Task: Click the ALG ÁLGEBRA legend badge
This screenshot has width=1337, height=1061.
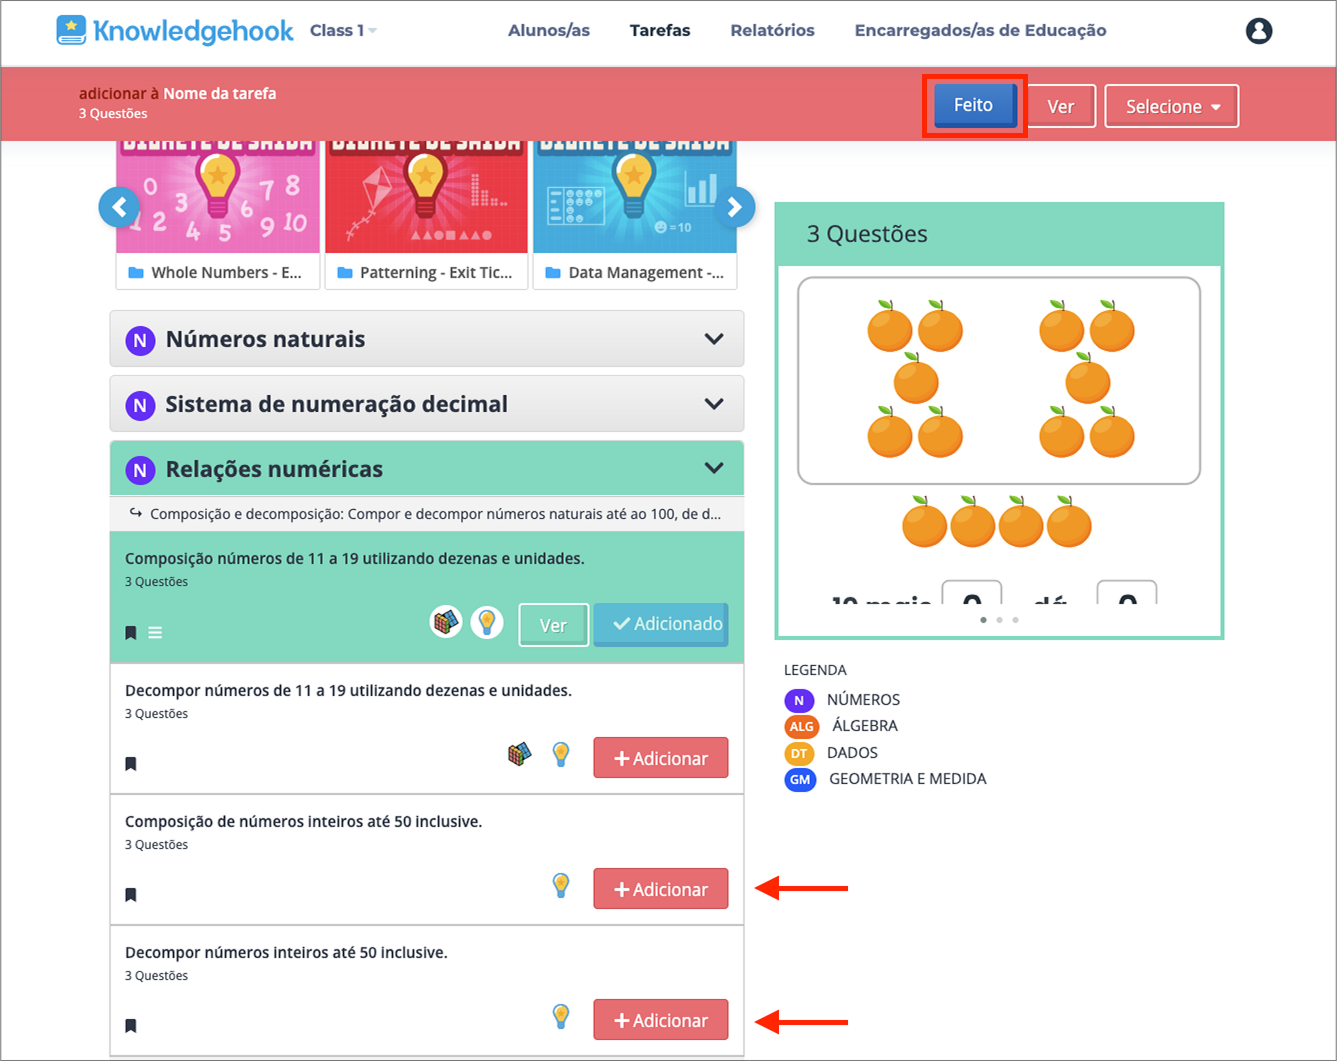Action: (x=801, y=726)
